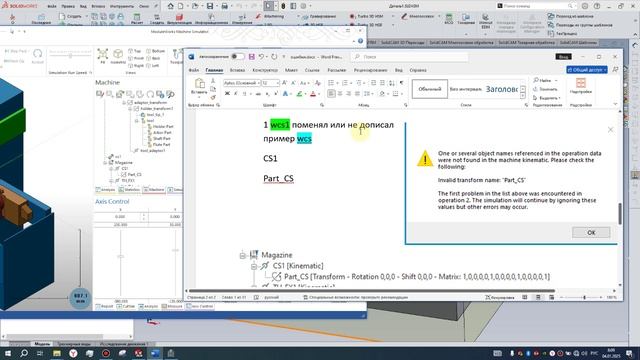Screen dimensions: 640x360
Task: Select Left view in simulator
Action: [153, 65]
